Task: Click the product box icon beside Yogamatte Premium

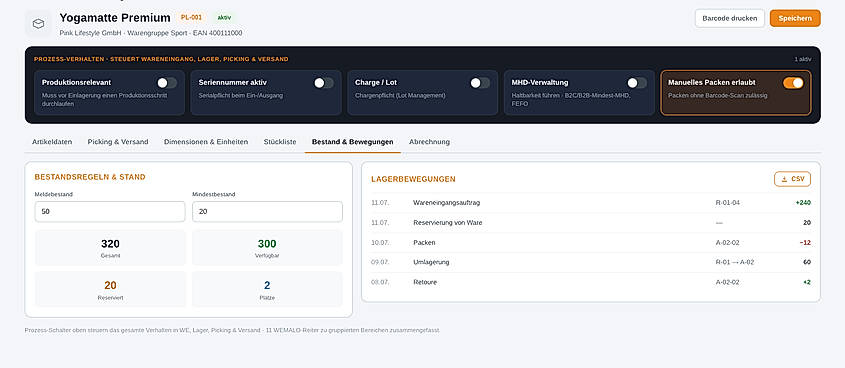Action: [x=38, y=24]
